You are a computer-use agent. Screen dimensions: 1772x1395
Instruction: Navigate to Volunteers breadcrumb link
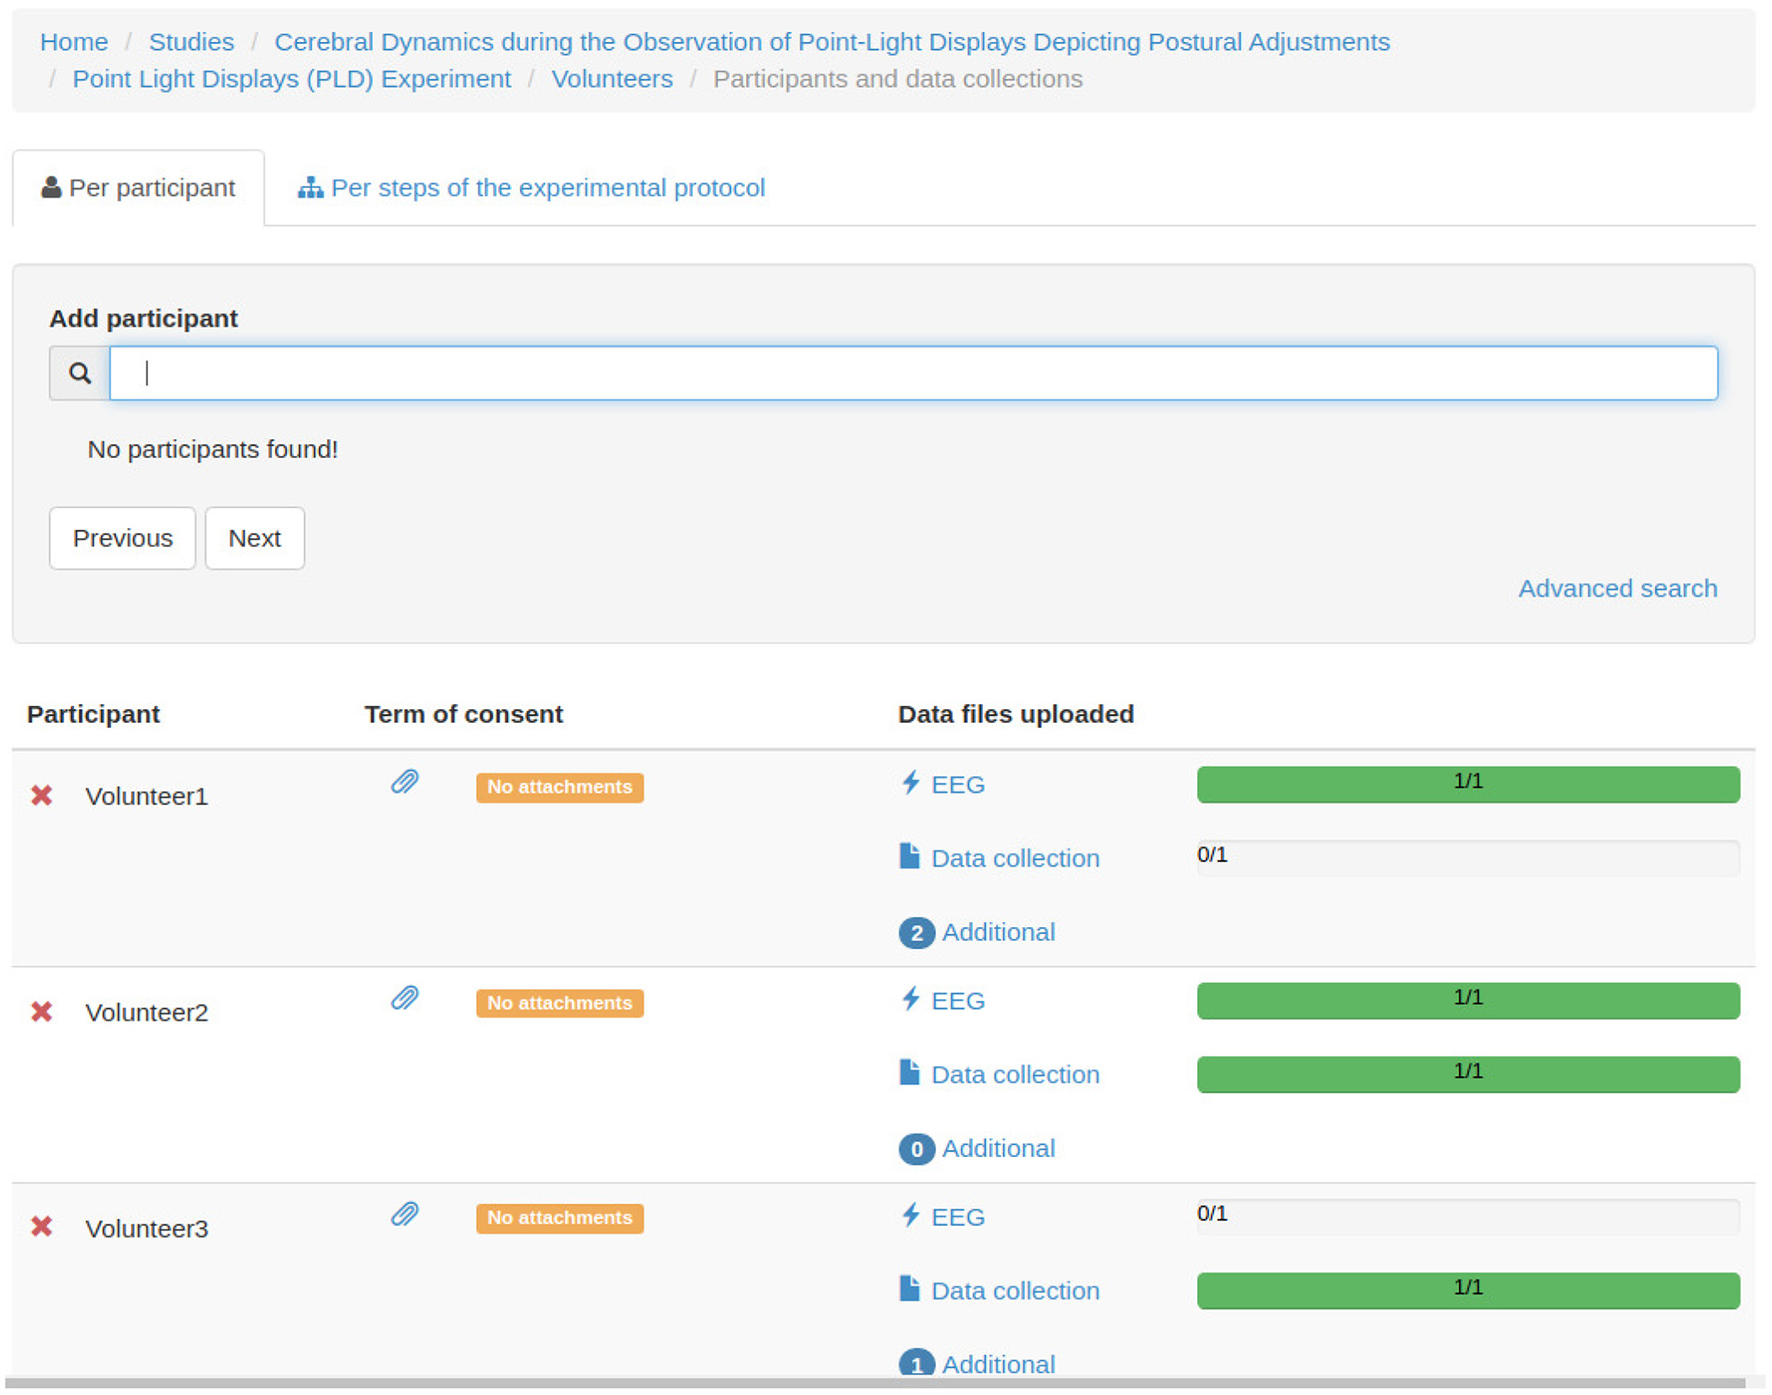[612, 79]
